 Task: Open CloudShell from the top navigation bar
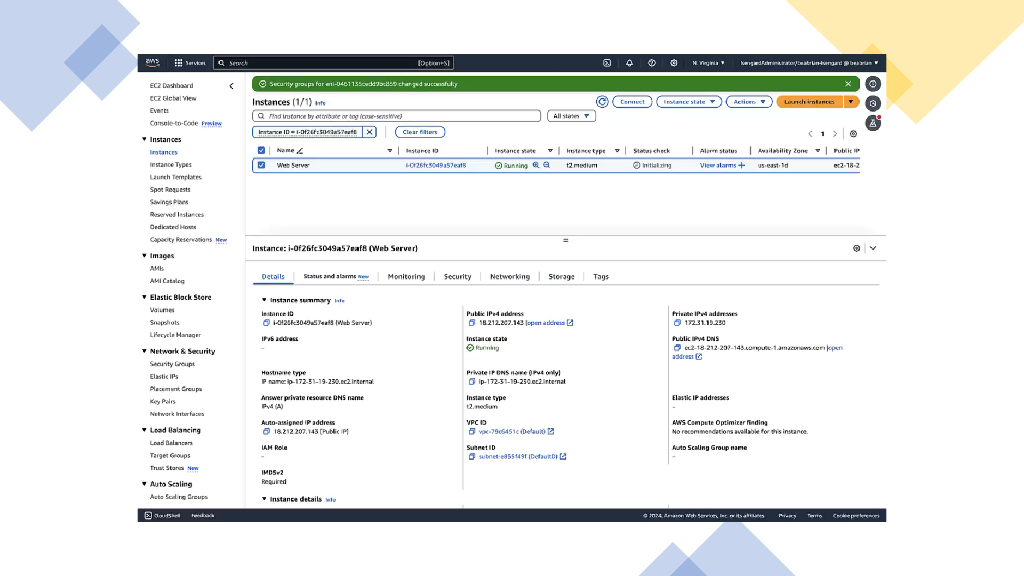point(607,63)
